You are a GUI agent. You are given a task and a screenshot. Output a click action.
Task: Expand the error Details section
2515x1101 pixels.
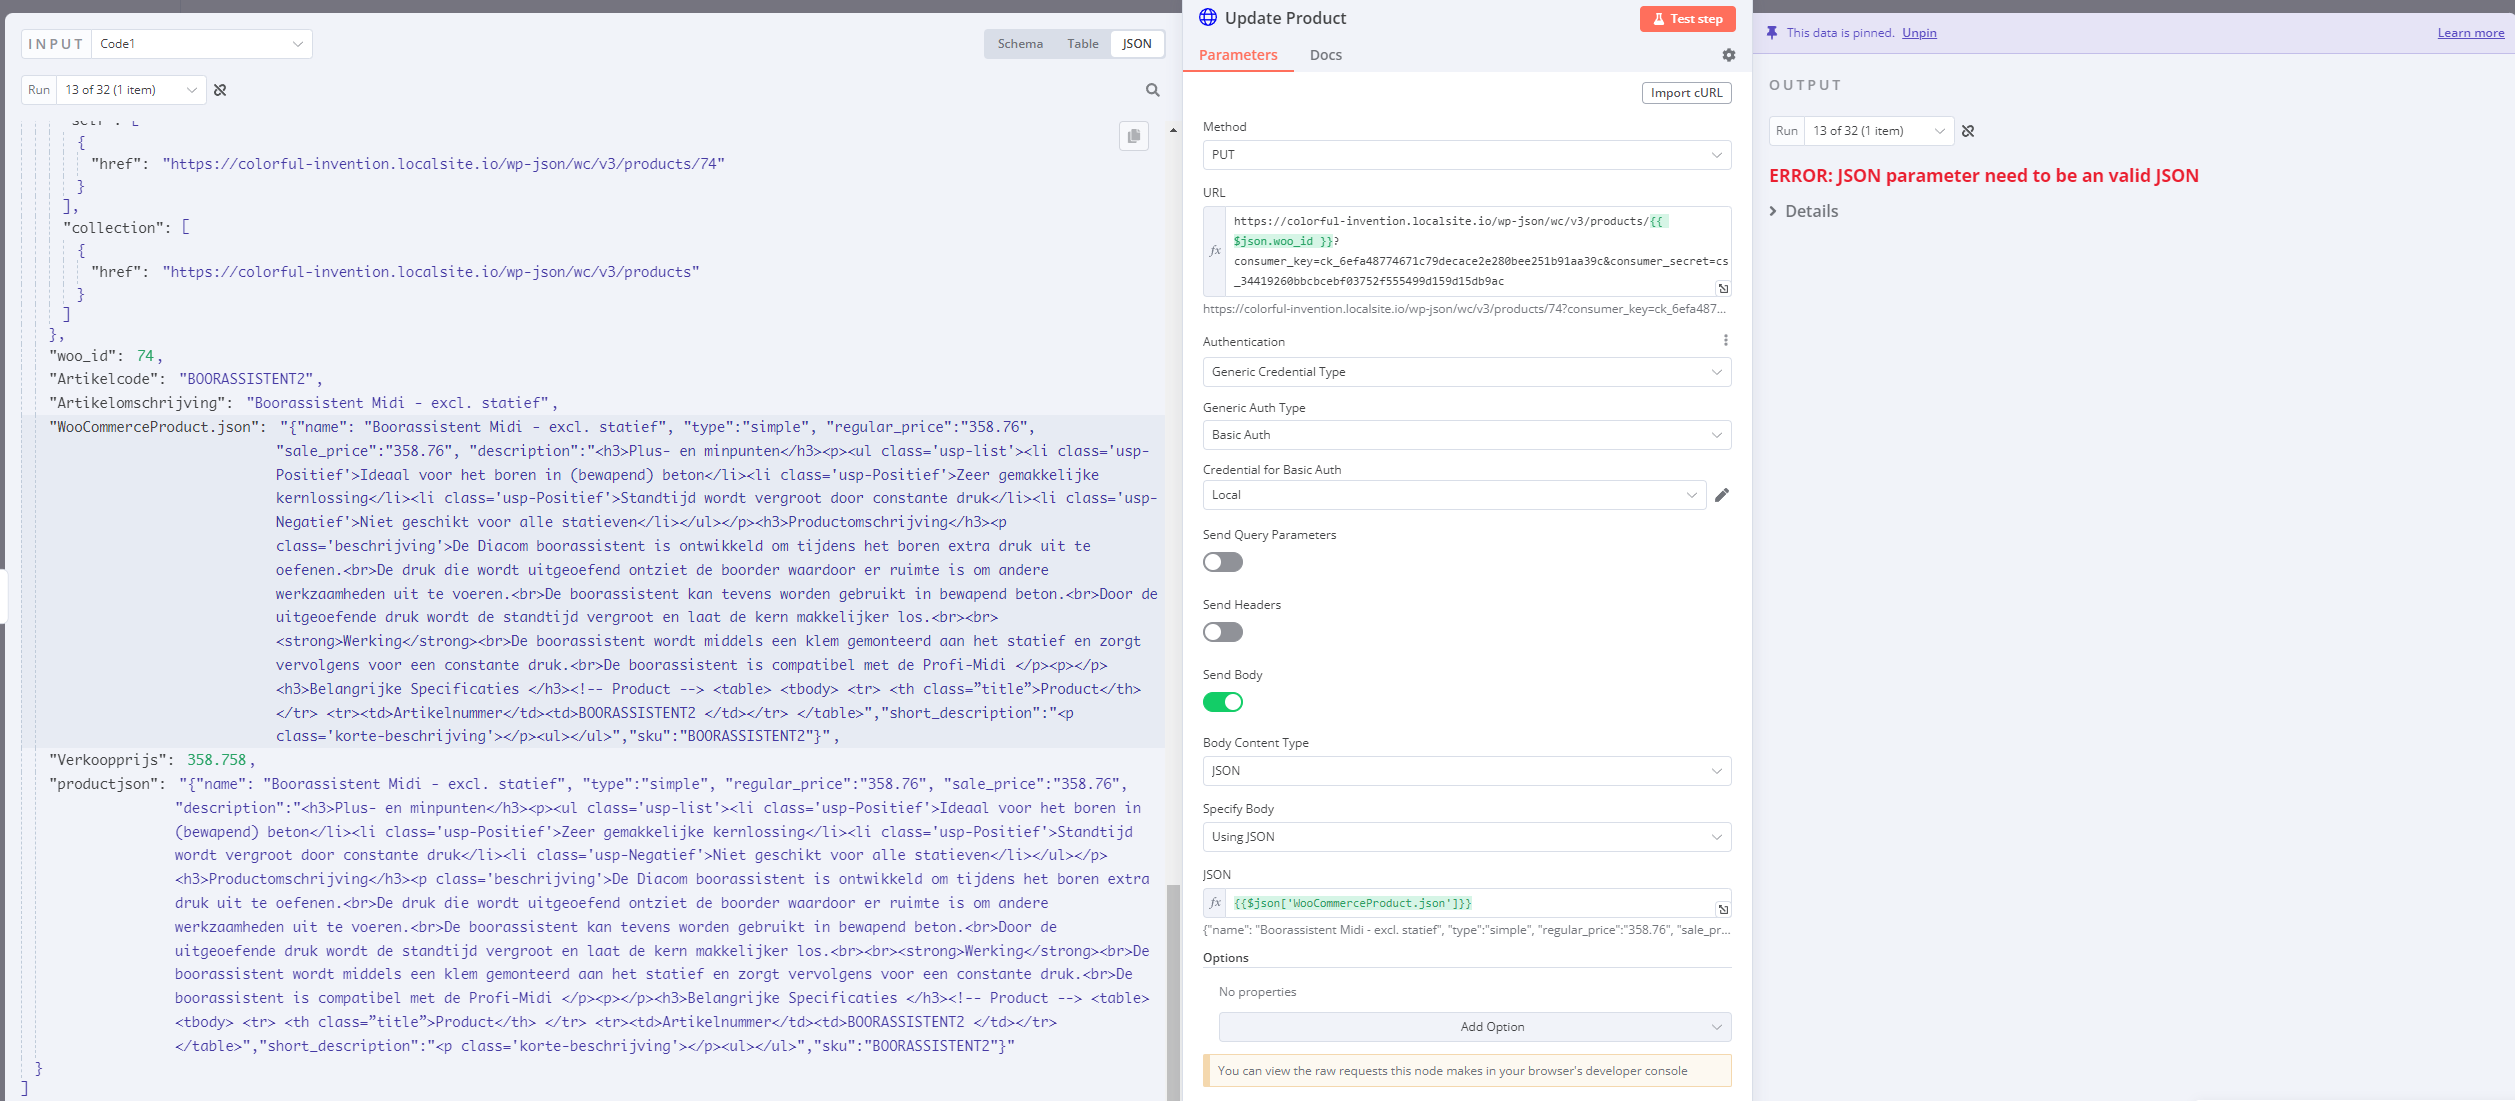pos(1804,211)
